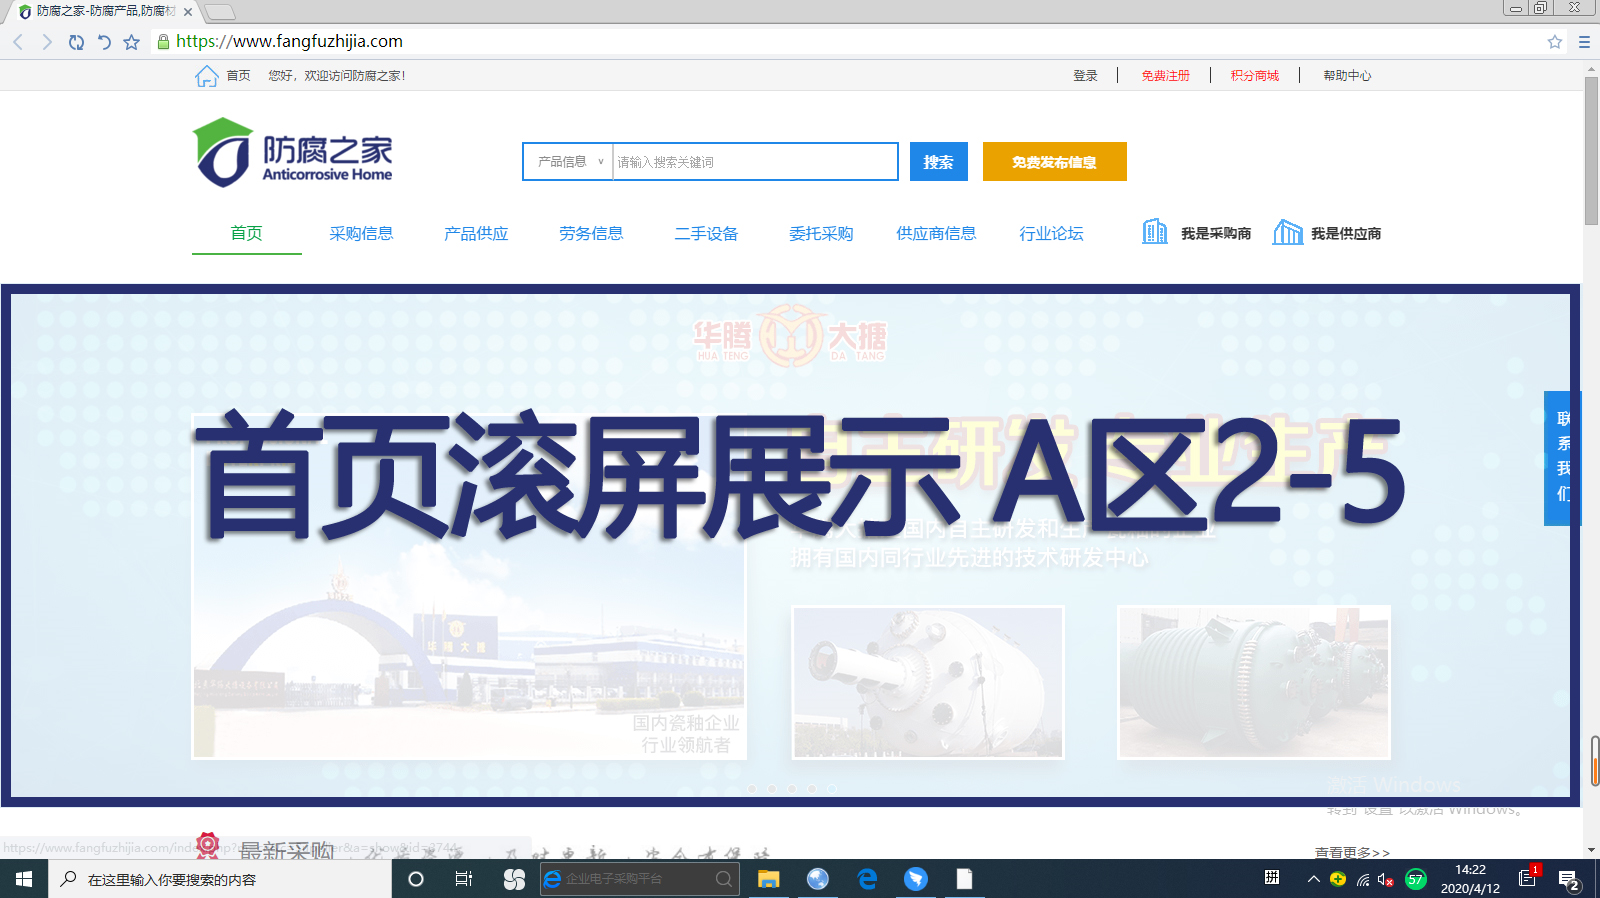
Task: Open the 采购信息 navigation tab
Action: pyautogui.click(x=361, y=233)
